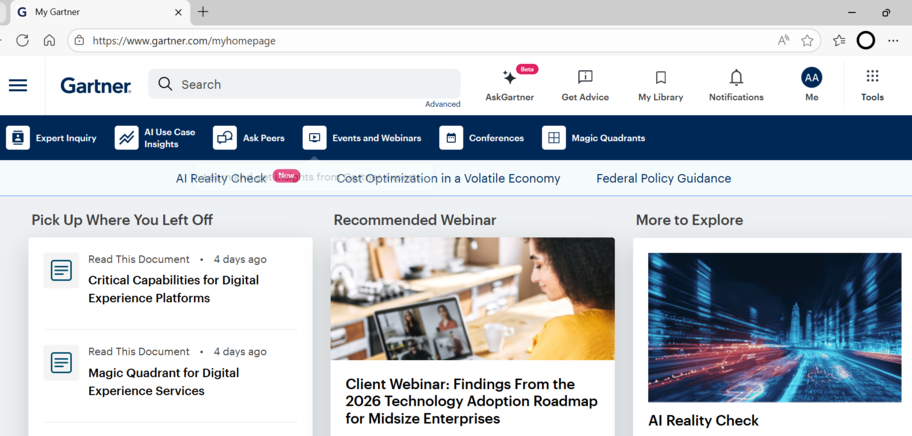The height and width of the screenshot is (436, 912).
Task: Open AI Reality Check card title
Action: pos(703,420)
